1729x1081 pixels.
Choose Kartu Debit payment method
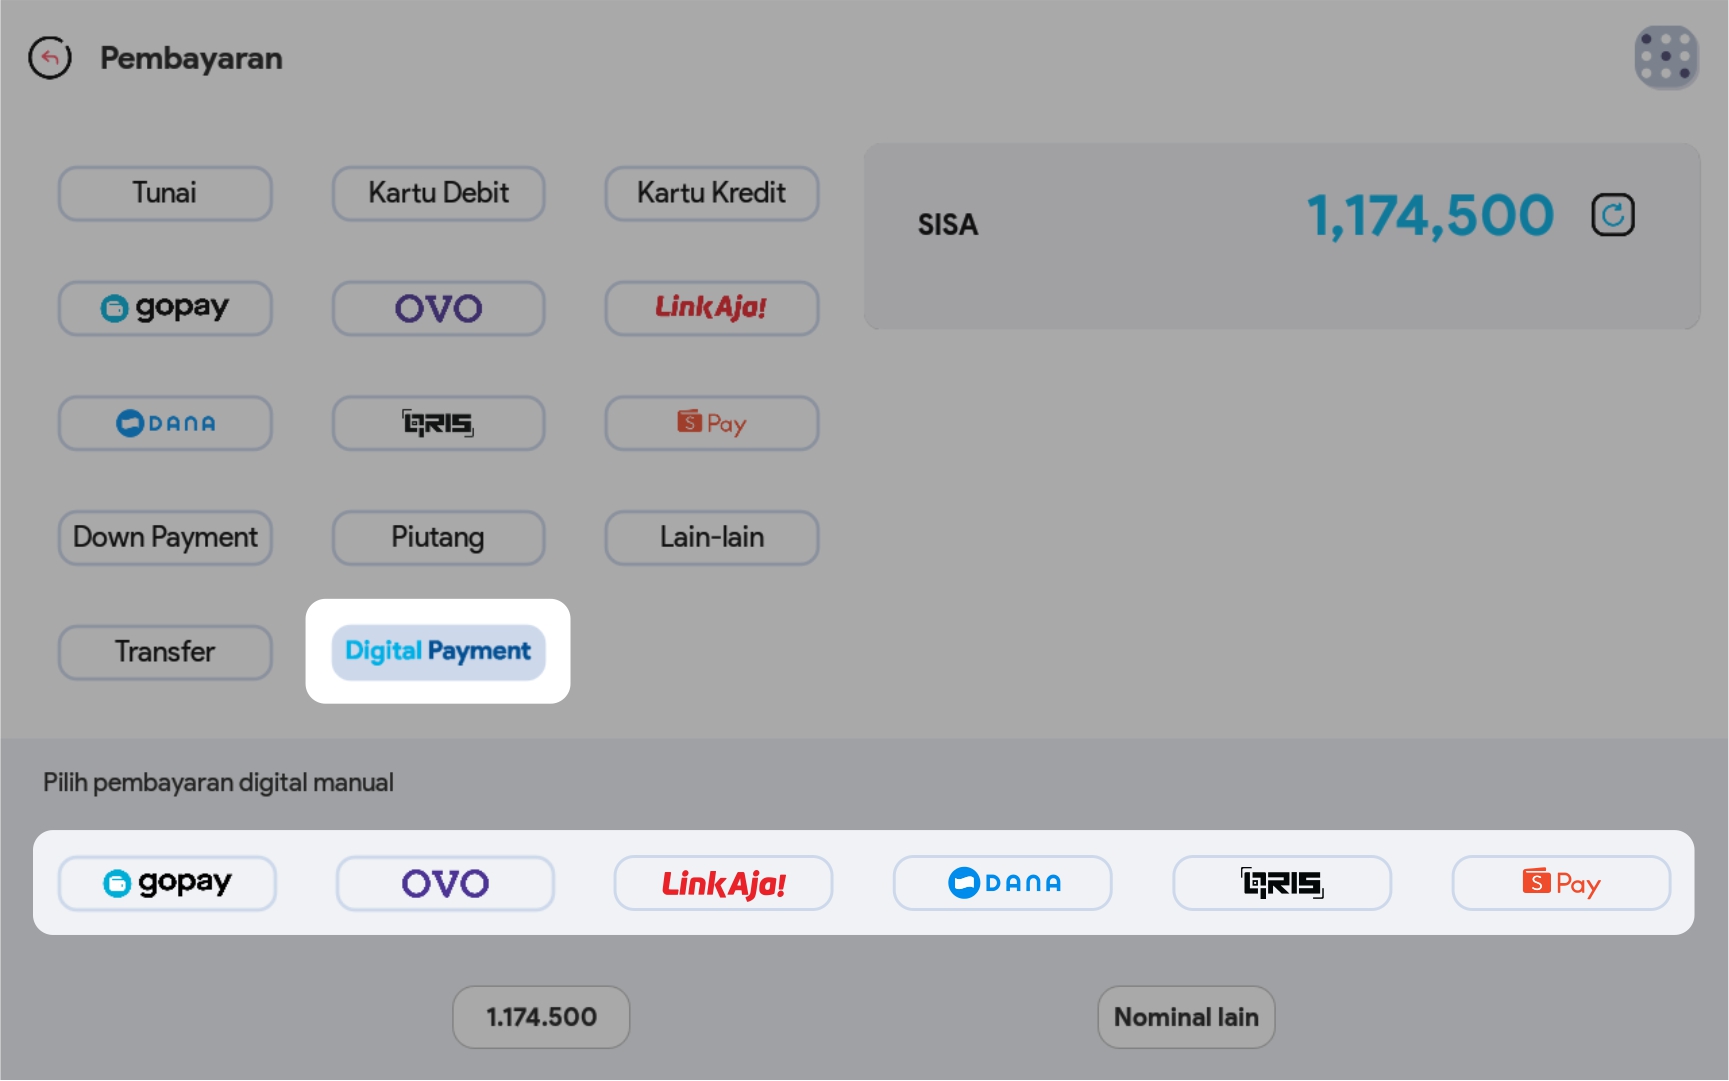(438, 193)
